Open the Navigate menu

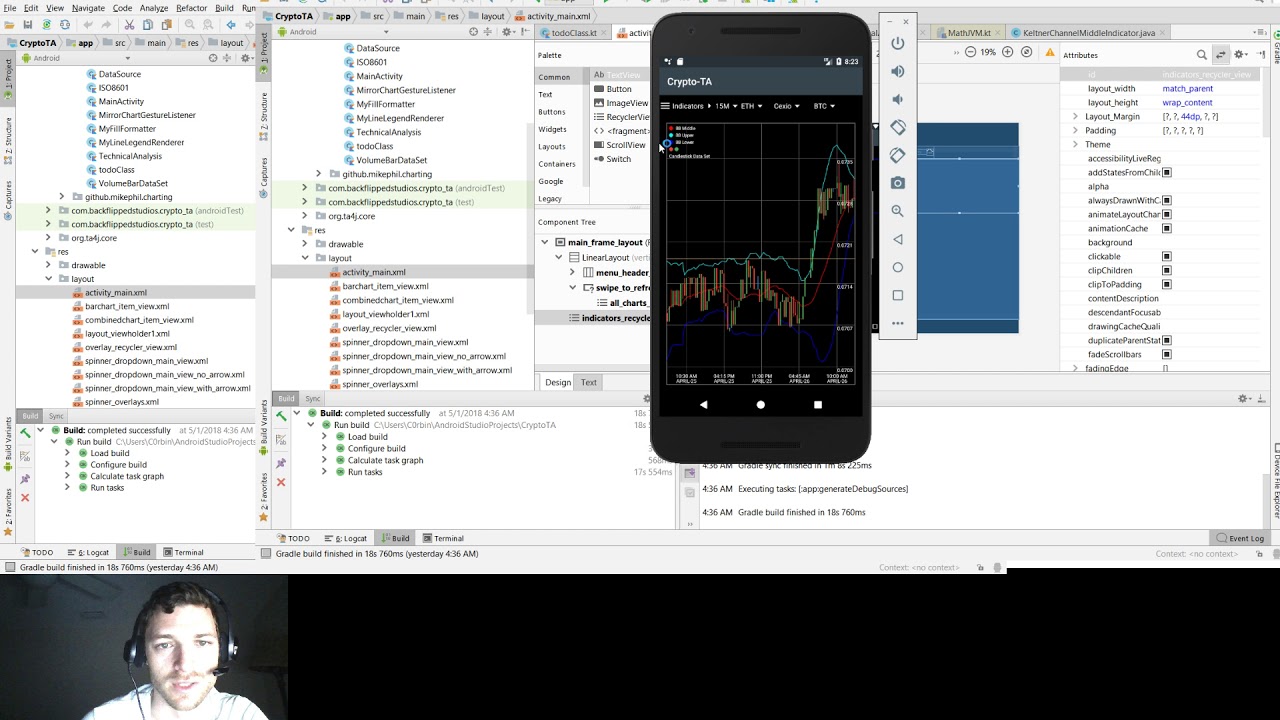tap(88, 8)
